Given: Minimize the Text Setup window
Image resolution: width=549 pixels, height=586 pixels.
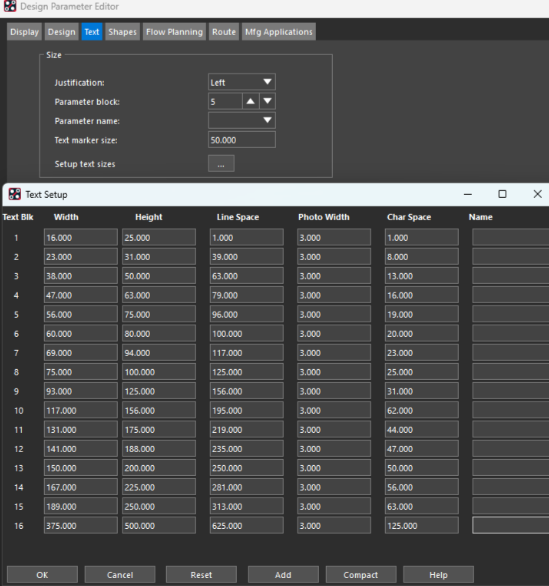Looking at the screenshot, I should [x=468, y=194].
